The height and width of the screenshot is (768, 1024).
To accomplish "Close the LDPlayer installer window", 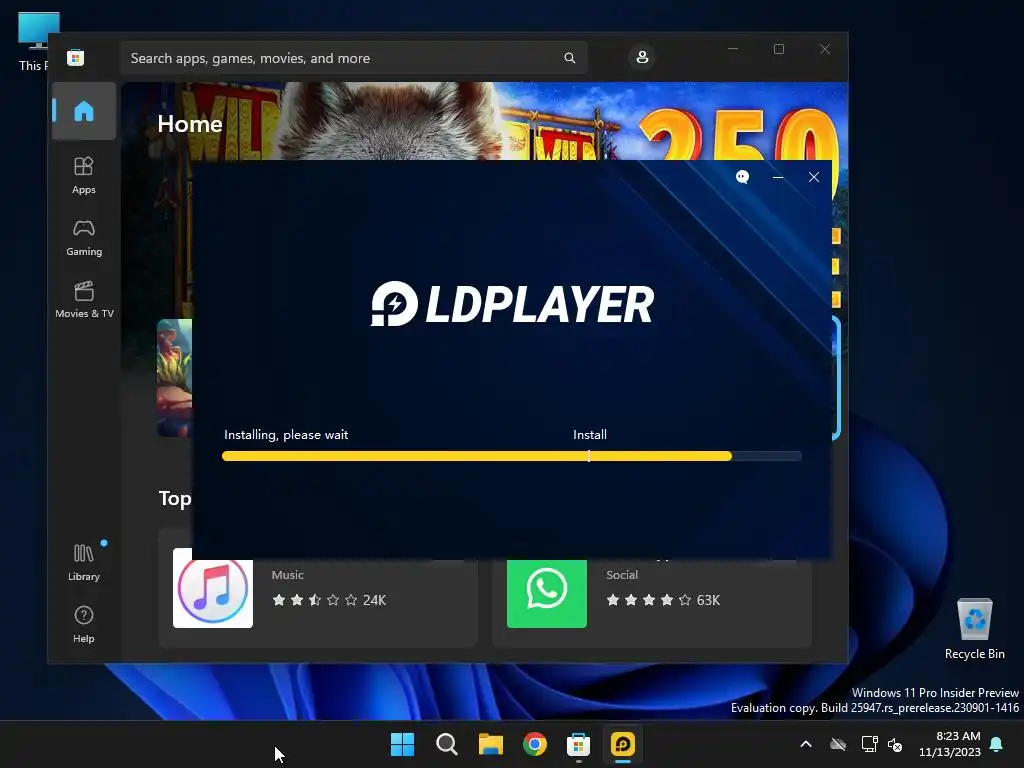I will tap(814, 177).
